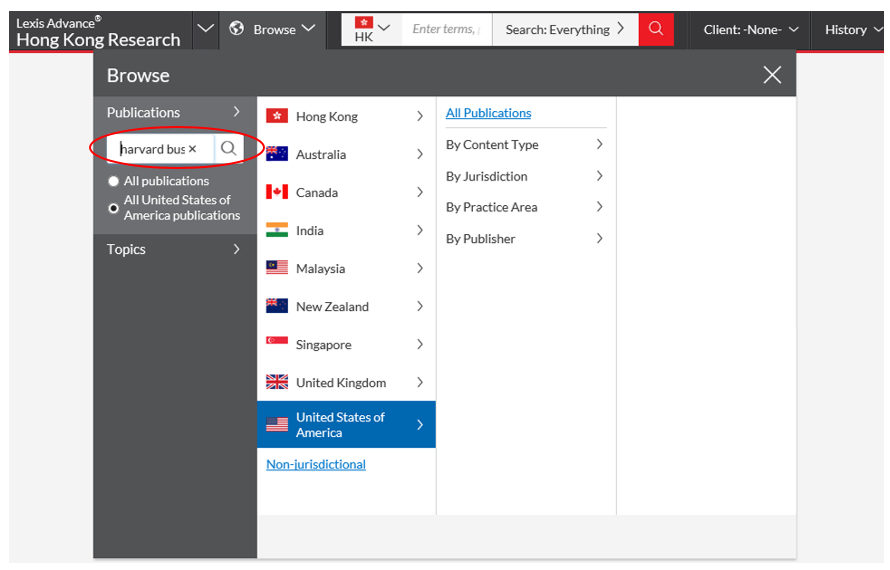890x570 pixels.
Task: Choose Malaysia in jurisdiction list
Action: click(x=346, y=268)
